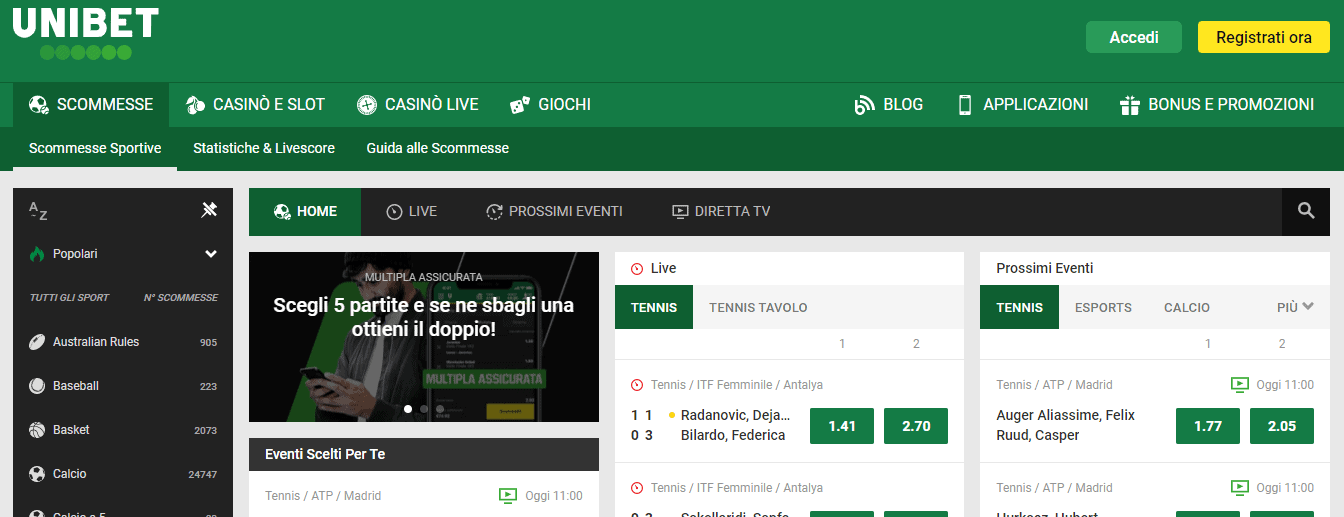Click the Giochi dice icon
The height and width of the screenshot is (517, 1344).
[x=520, y=105]
